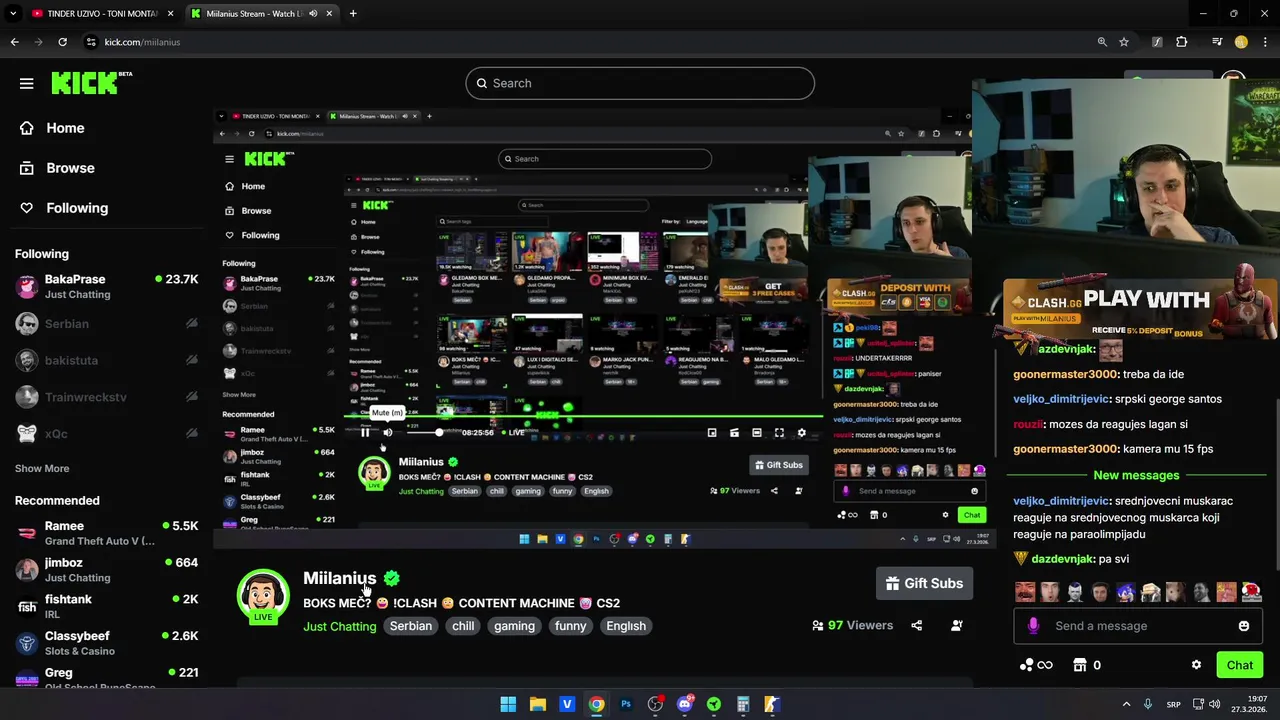Open chat settings gear icon
This screenshot has width=1280, height=720.
click(1196, 665)
